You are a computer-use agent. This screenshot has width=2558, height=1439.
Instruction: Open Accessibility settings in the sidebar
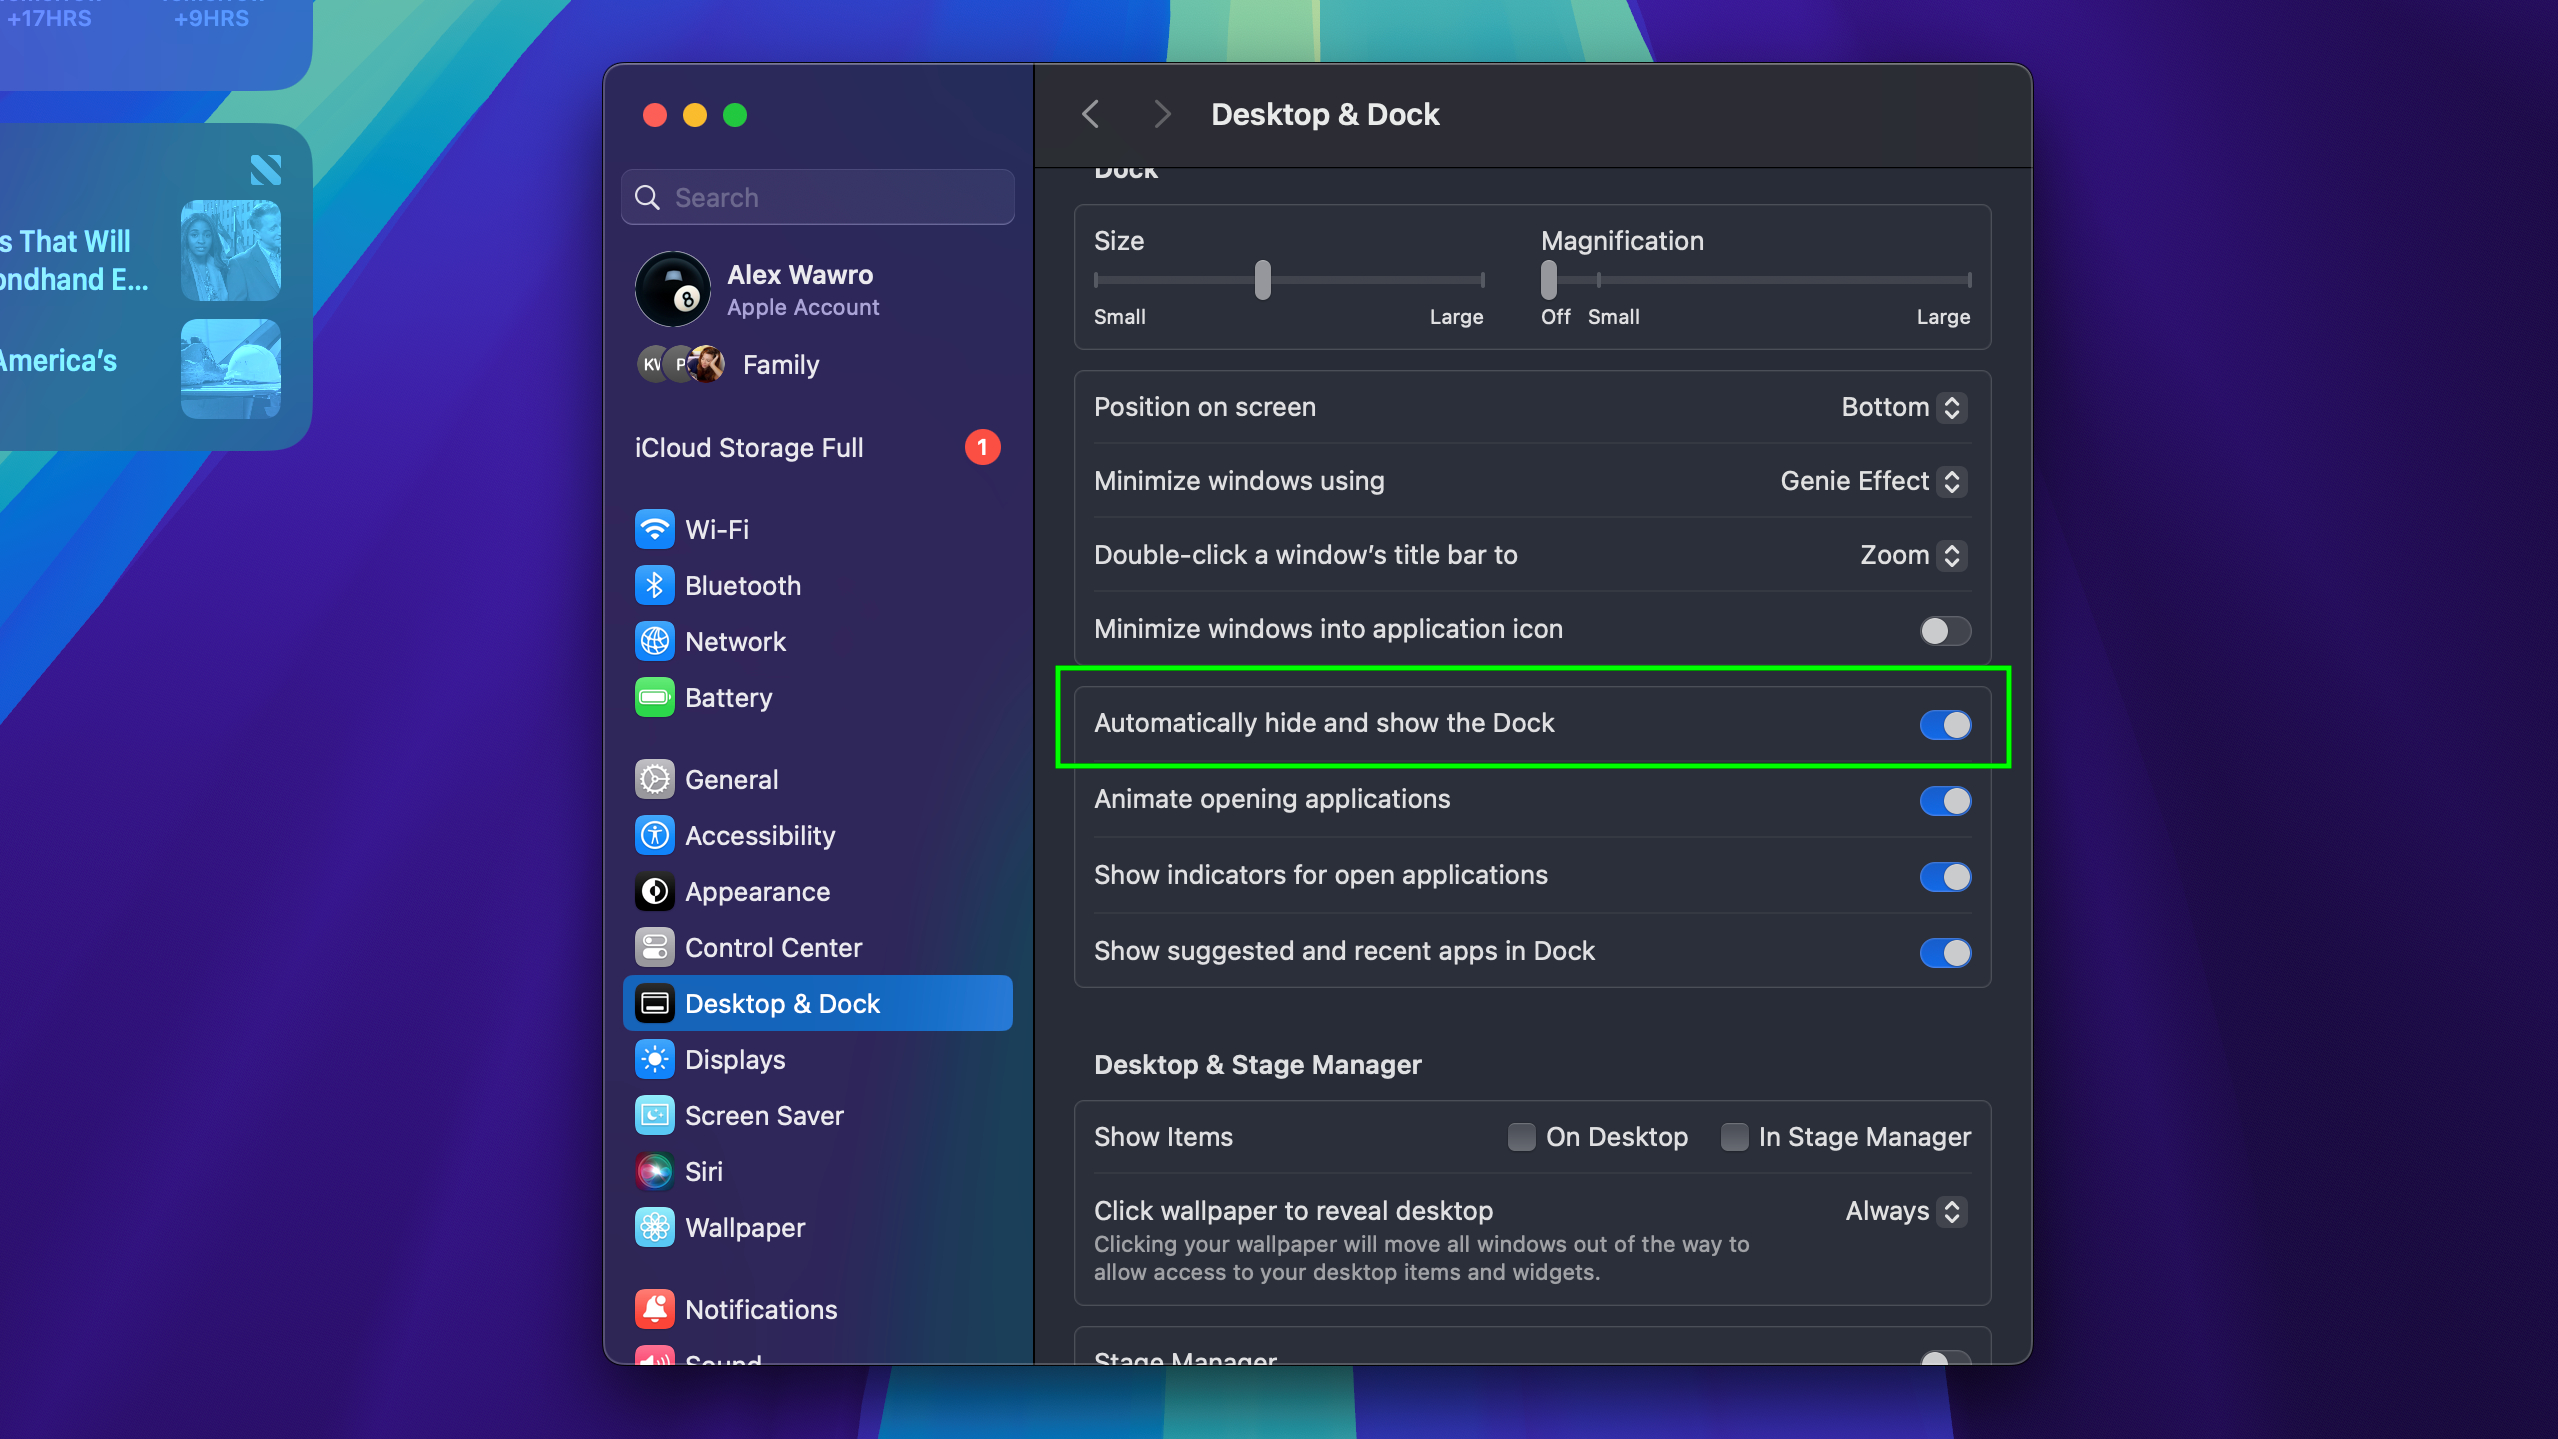click(x=817, y=836)
